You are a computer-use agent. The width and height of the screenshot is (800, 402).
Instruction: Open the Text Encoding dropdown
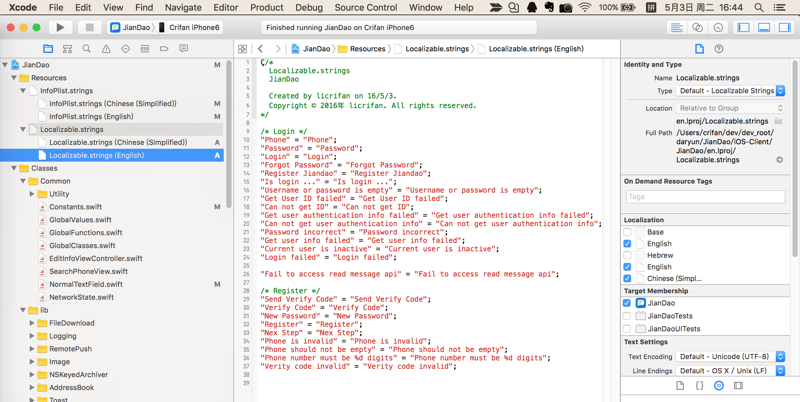(730, 356)
